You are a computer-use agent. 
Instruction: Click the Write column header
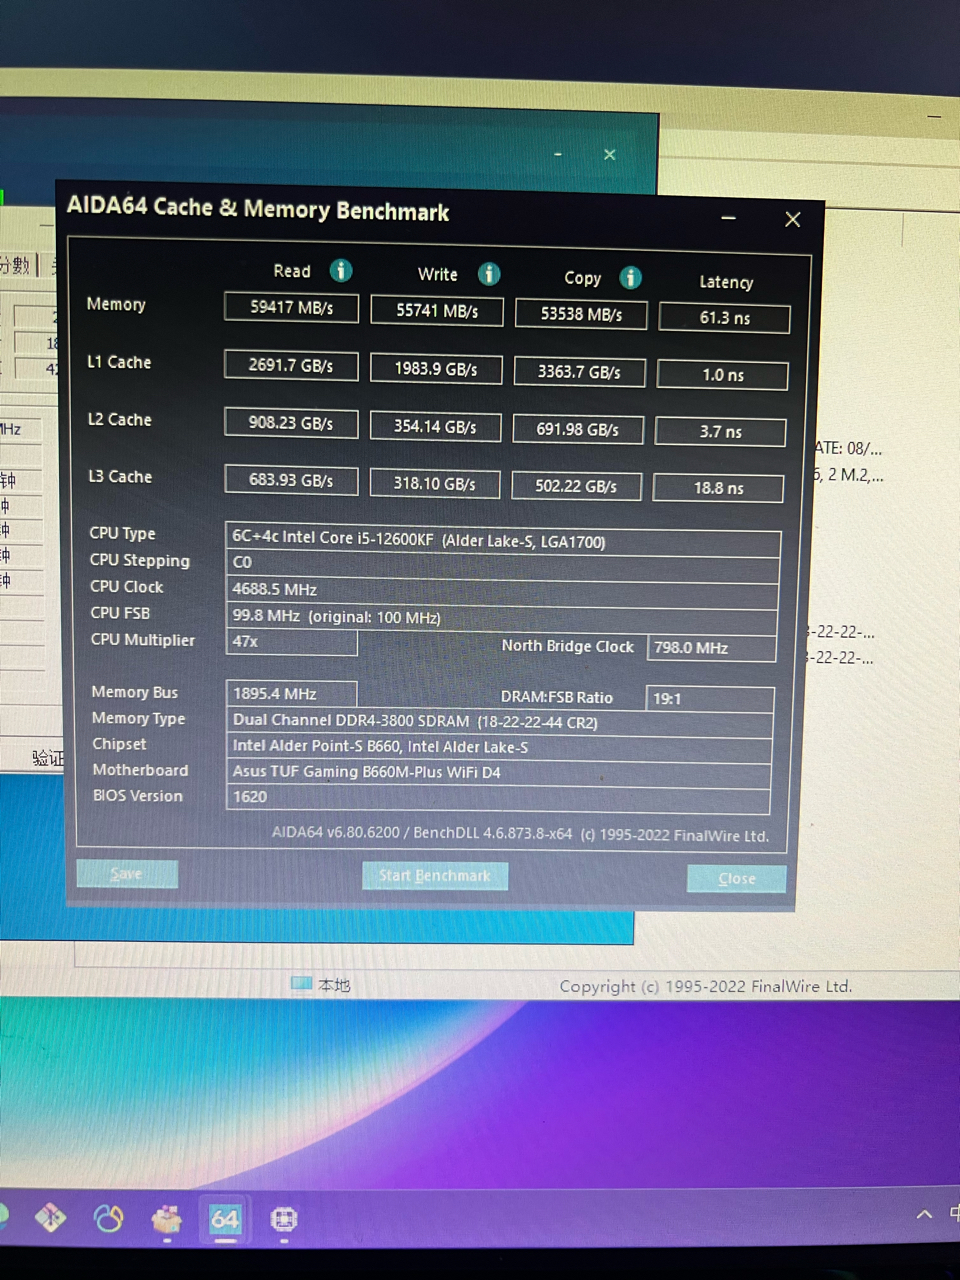point(438,274)
